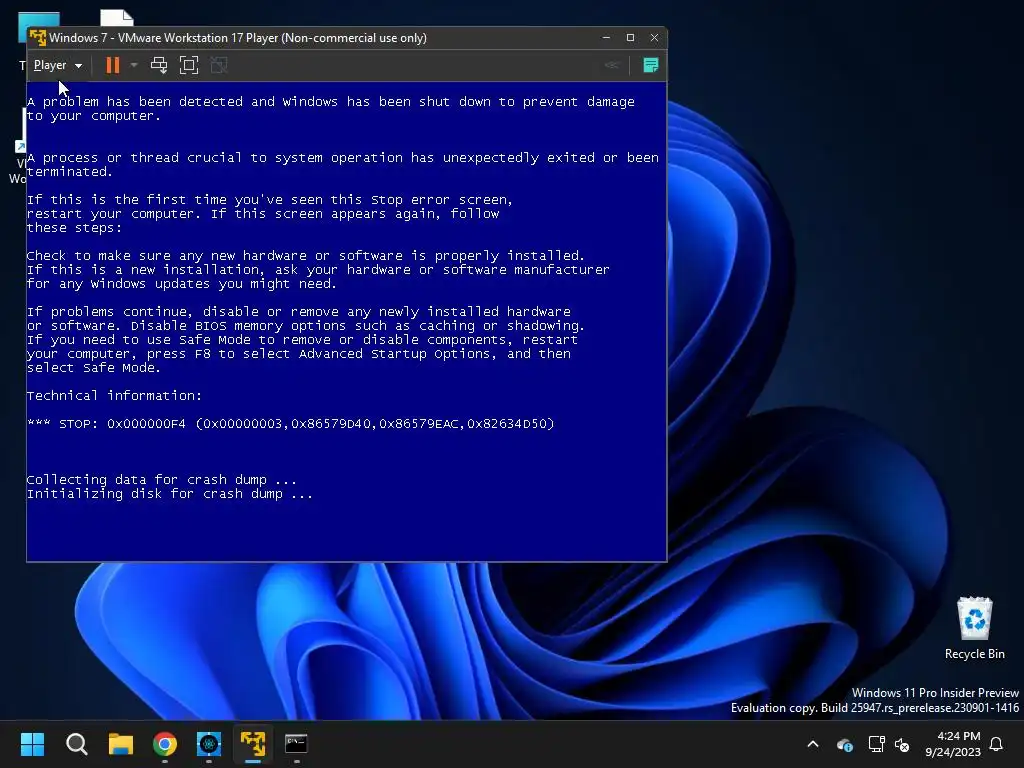Image resolution: width=1024 pixels, height=768 pixels.
Task: Open the Command Prompt taskbar icon
Action: tap(296, 744)
